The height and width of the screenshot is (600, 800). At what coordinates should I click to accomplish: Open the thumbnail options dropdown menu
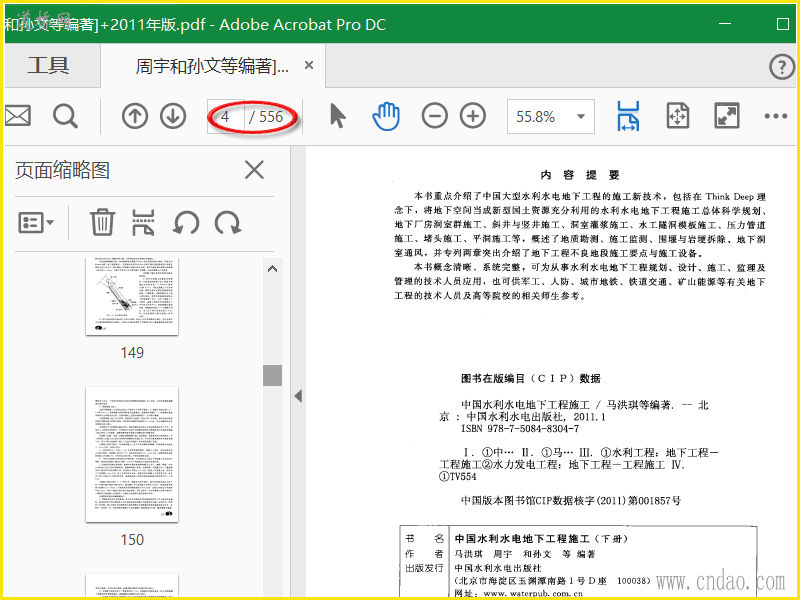click(x=36, y=223)
